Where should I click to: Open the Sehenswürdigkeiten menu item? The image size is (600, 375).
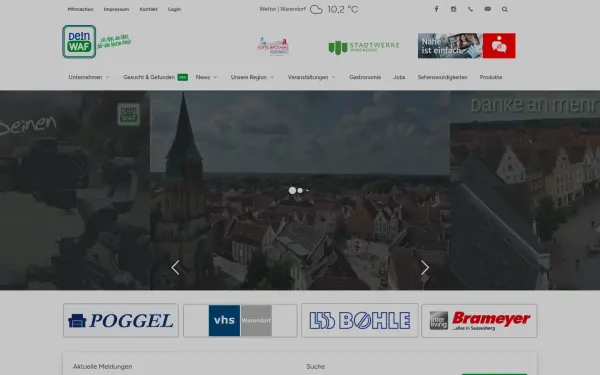(442, 77)
